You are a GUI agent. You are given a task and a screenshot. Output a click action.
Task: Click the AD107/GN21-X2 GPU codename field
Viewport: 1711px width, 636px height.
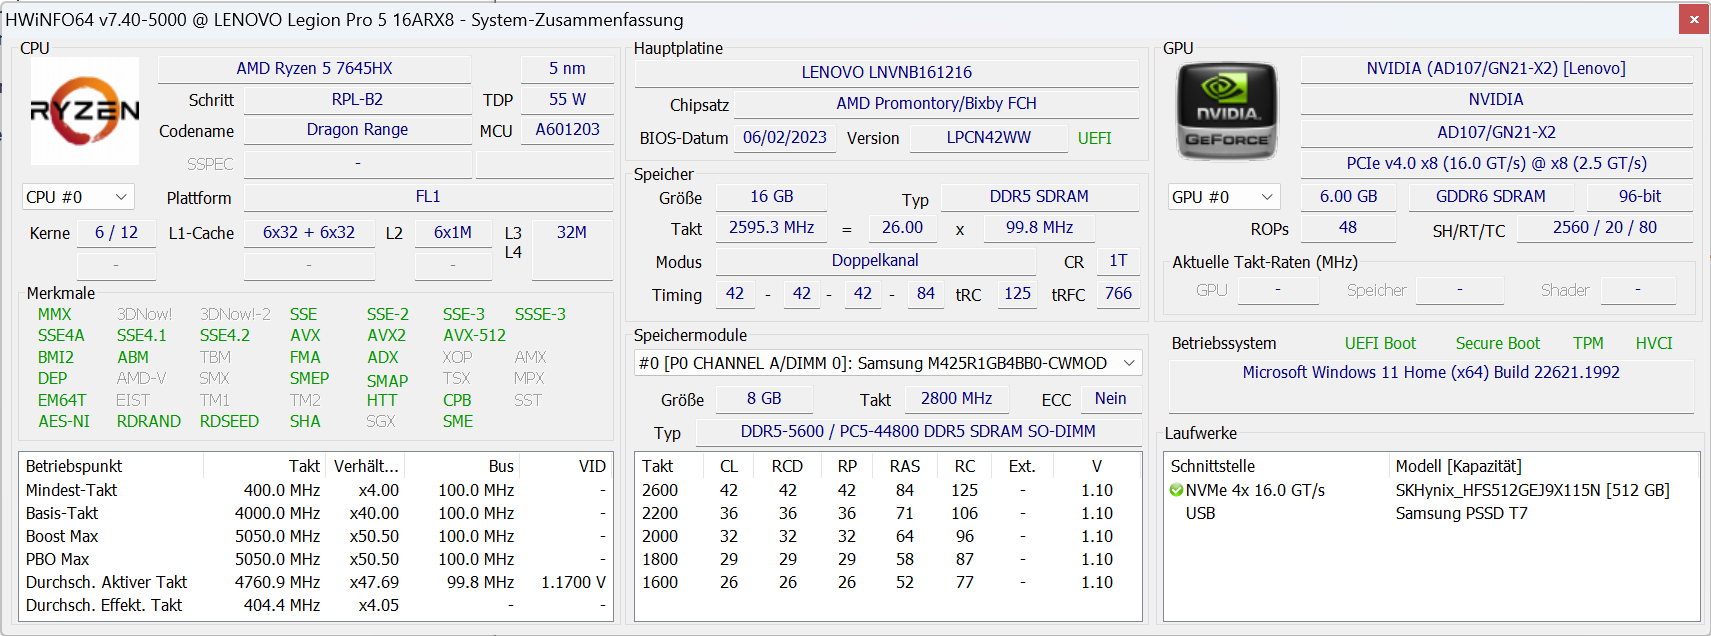(1496, 132)
